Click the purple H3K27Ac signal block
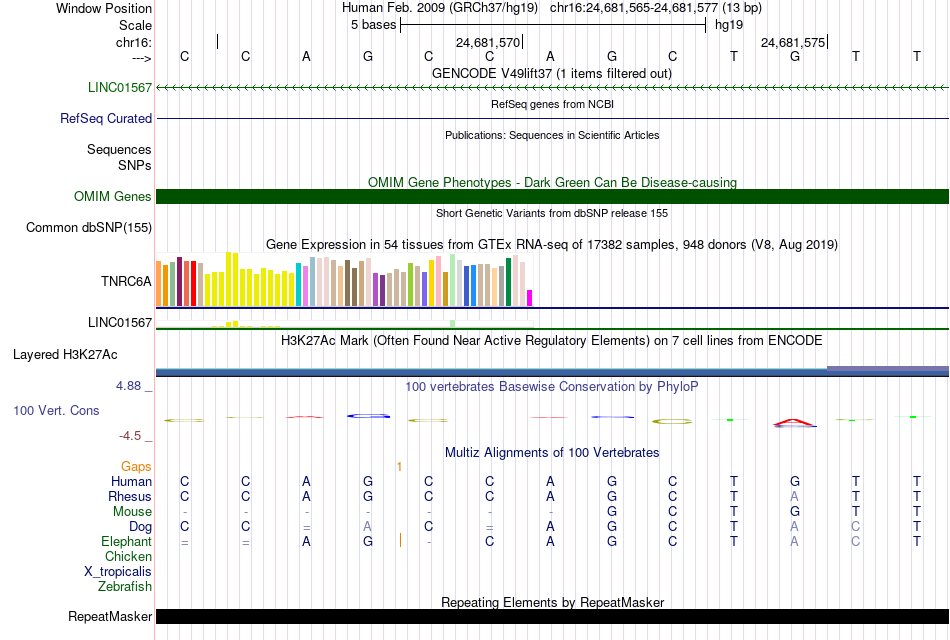950x640 pixels. coord(888,368)
